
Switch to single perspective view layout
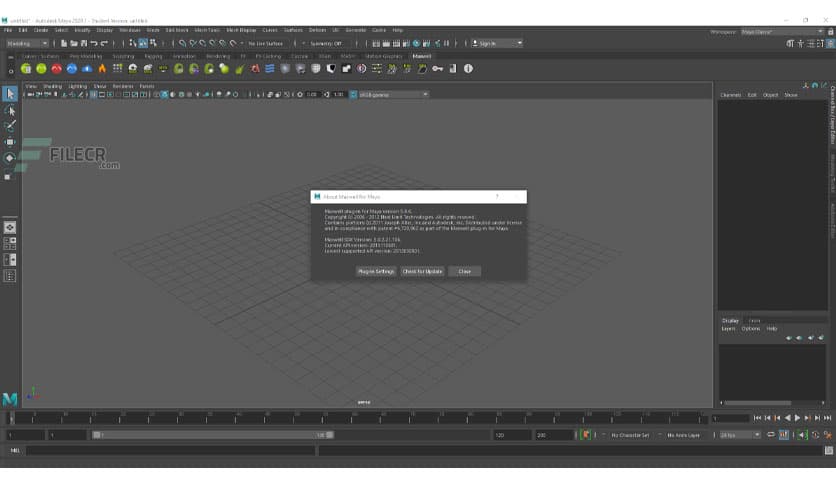pos(10,228)
